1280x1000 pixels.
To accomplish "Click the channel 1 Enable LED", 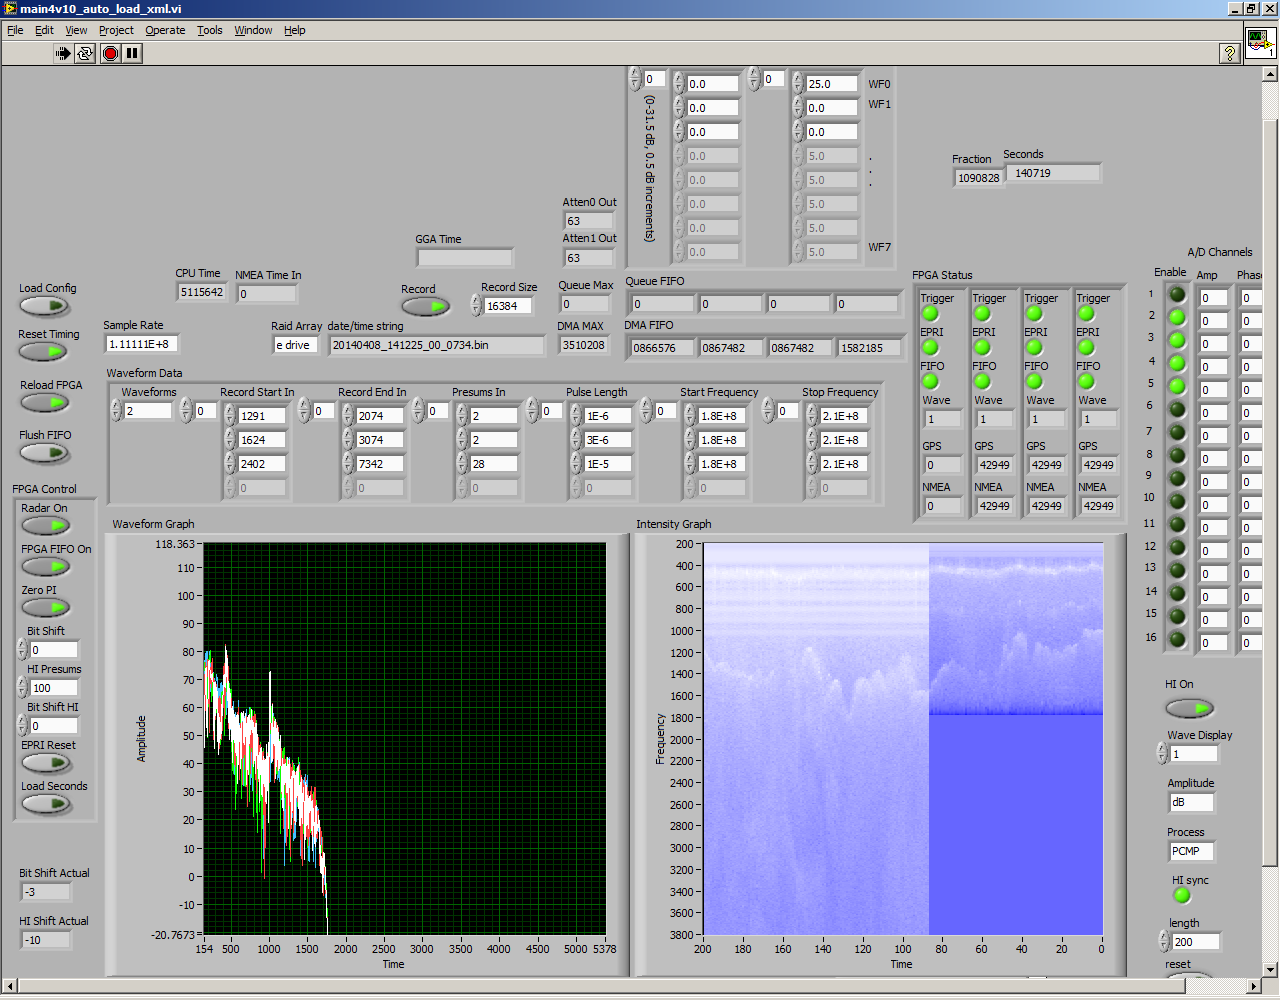I will [1177, 294].
